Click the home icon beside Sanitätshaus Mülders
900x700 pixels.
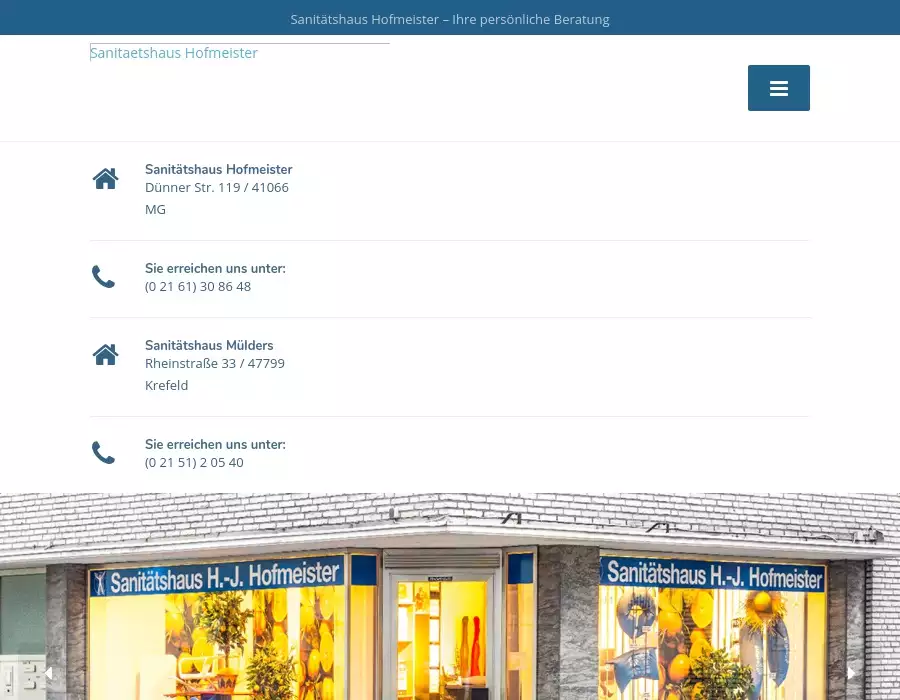point(105,355)
